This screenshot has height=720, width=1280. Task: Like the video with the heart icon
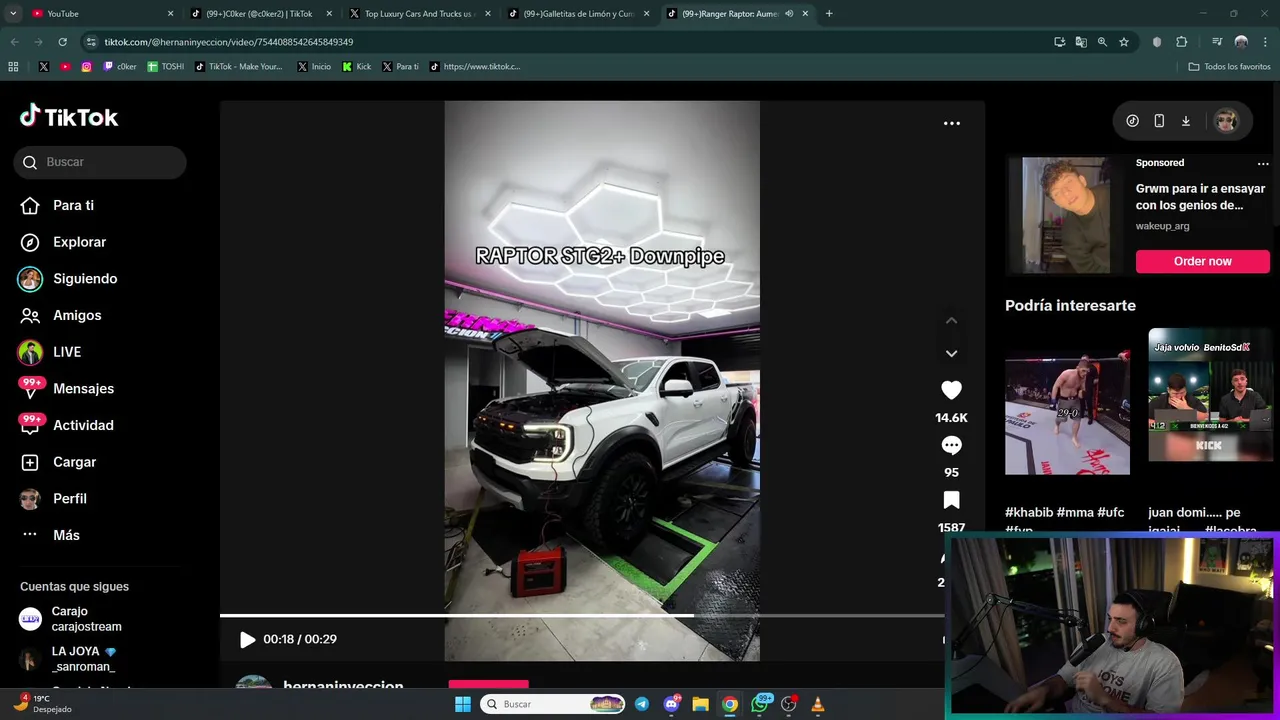pyautogui.click(x=951, y=390)
